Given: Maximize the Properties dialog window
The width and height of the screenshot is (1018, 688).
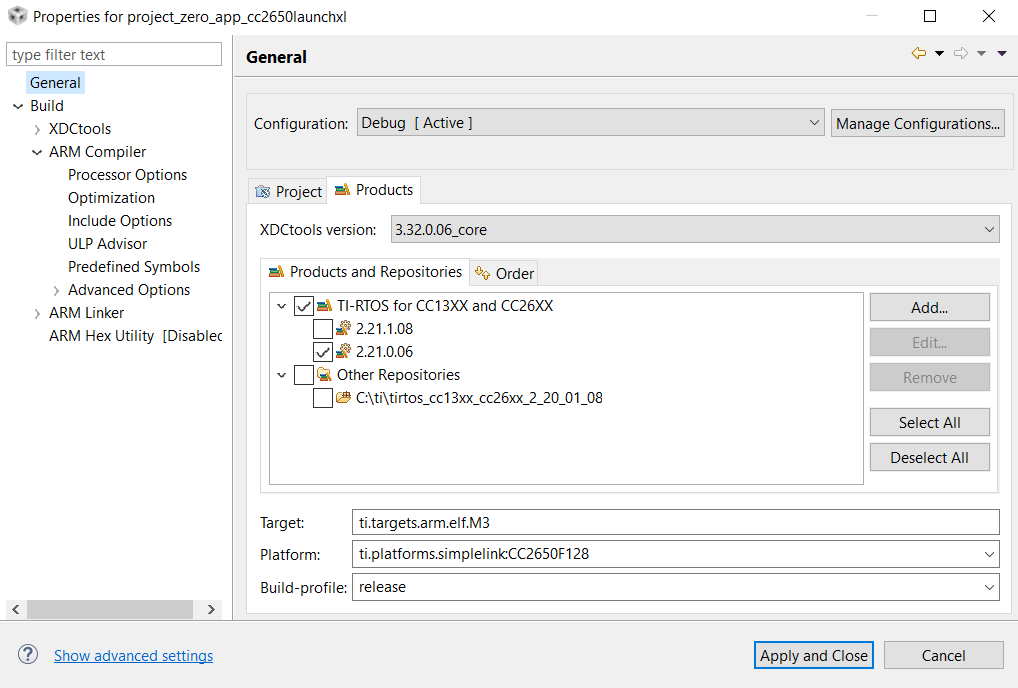Looking at the screenshot, I should [930, 16].
